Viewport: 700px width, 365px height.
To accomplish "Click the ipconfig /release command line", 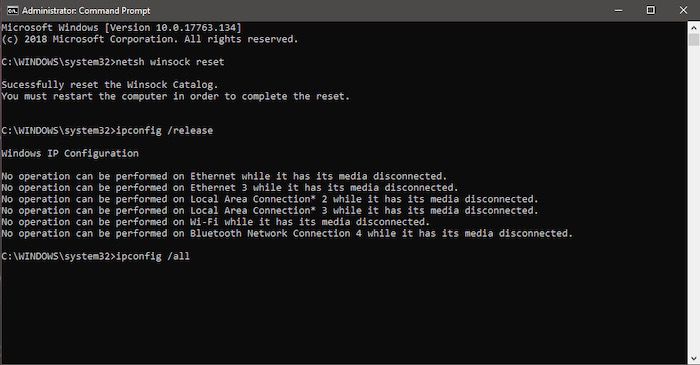I will tap(107, 131).
